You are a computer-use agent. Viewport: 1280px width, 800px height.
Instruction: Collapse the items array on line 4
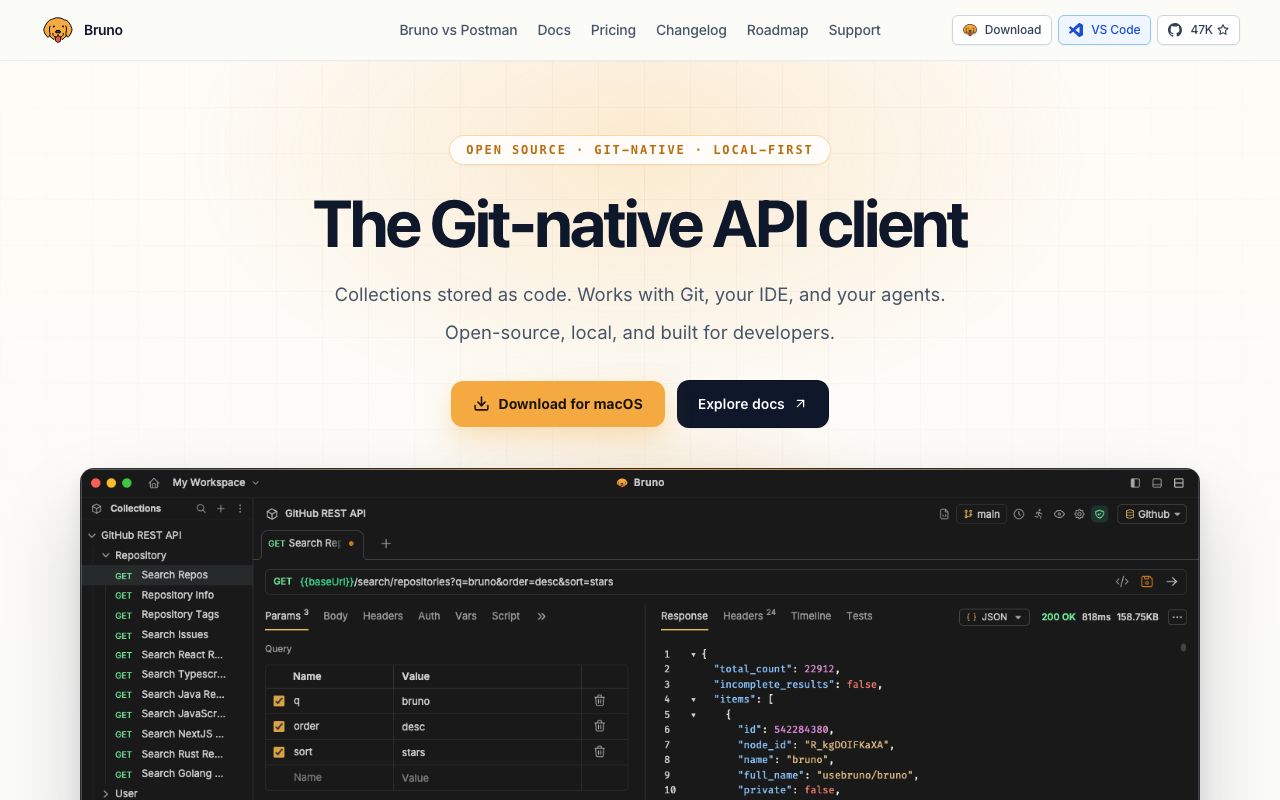pos(693,700)
